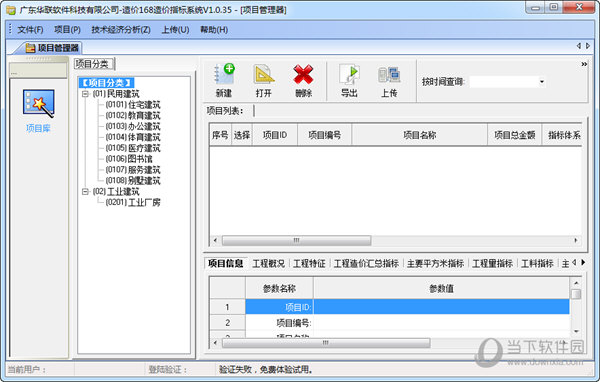Switch to the 工程特征 tab
The height and width of the screenshot is (382, 600).
pyautogui.click(x=309, y=263)
